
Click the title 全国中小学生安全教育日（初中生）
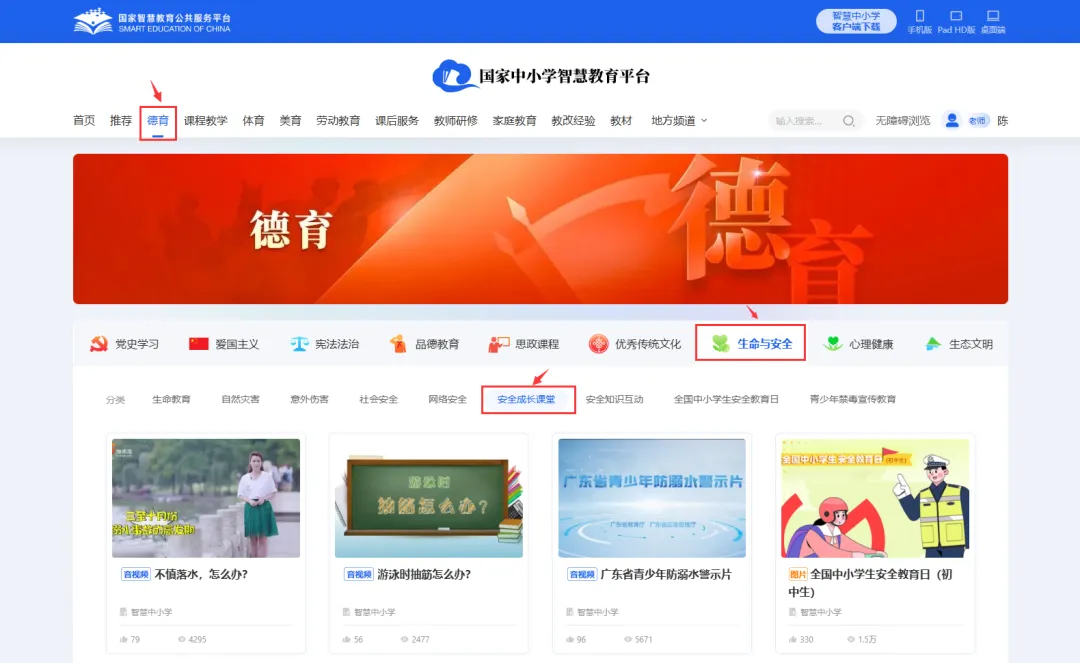click(871, 582)
